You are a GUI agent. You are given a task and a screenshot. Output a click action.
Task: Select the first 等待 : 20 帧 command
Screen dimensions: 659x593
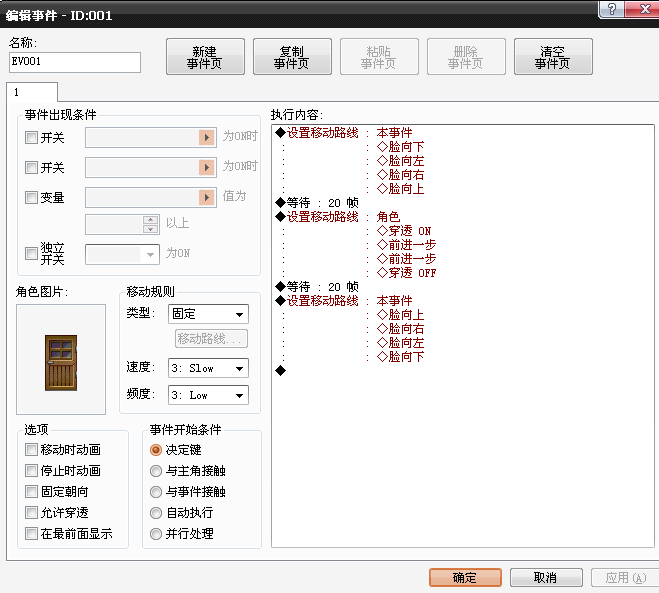pyautogui.click(x=317, y=203)
